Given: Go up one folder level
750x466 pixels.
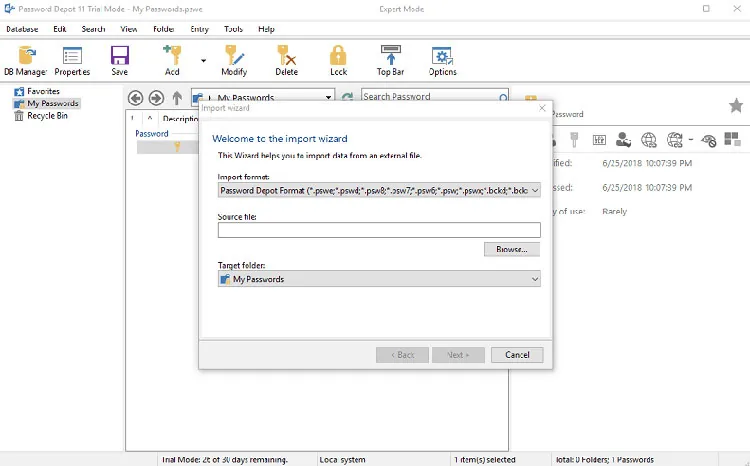Looking at the screenshot, I should coord(177,98).
